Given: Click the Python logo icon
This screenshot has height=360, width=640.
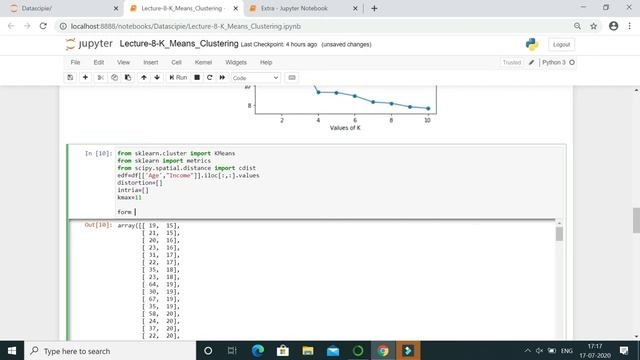Looking at the screenshot, I should (x=532, y=44).
